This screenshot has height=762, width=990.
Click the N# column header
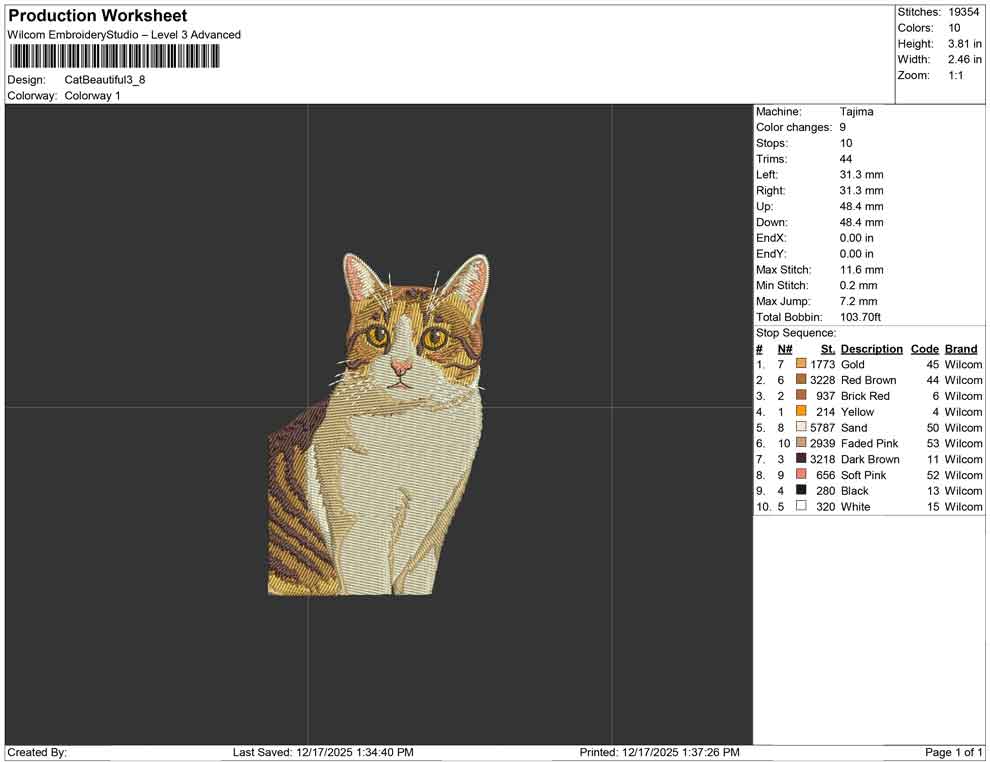point(785,349)
